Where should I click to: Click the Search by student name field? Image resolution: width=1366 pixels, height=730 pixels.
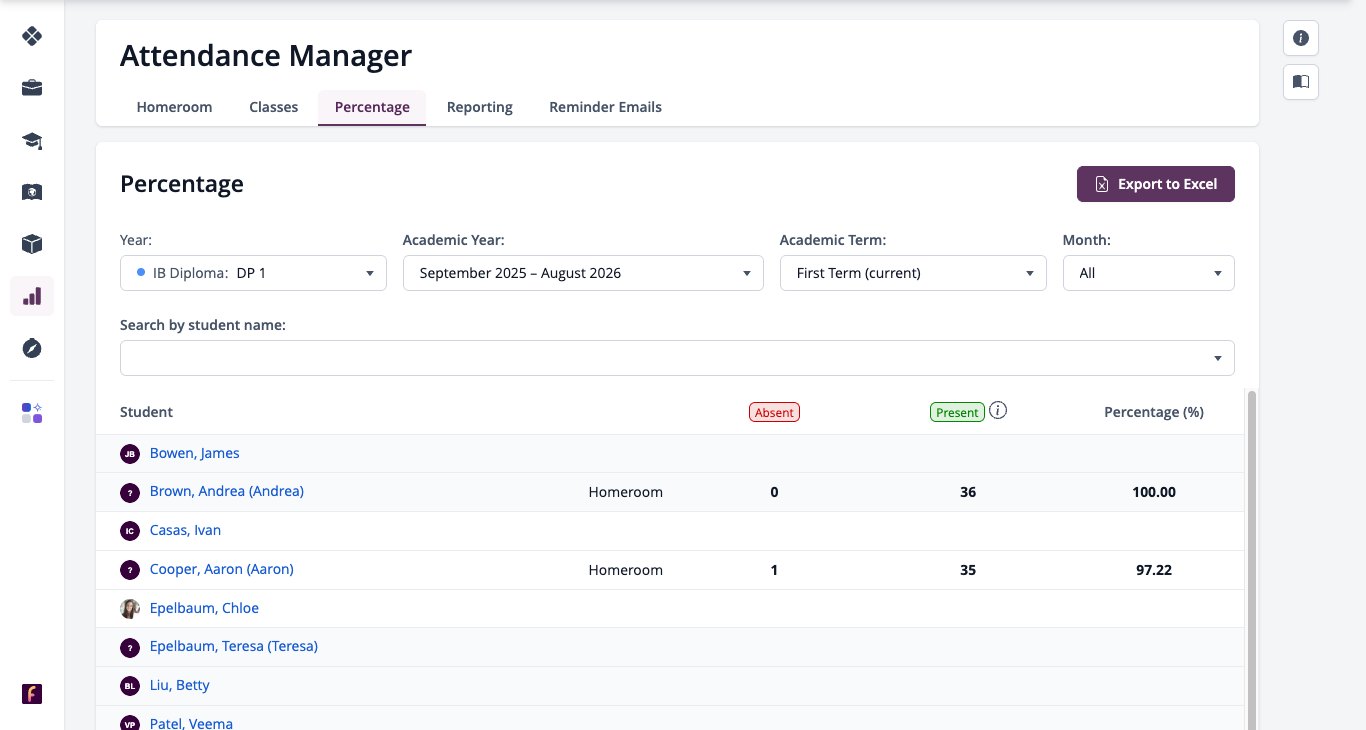tap(677, 358)
